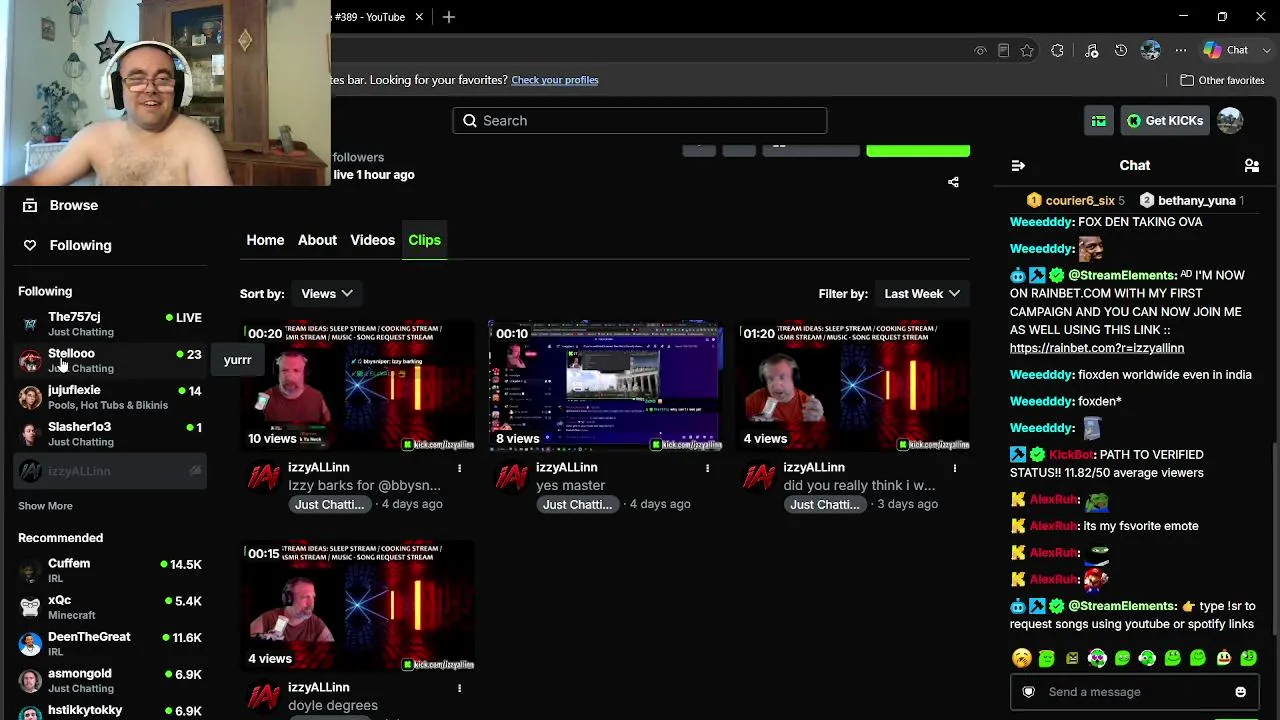
Task: Open the Other favorites folder
Action: point(1222,80)
